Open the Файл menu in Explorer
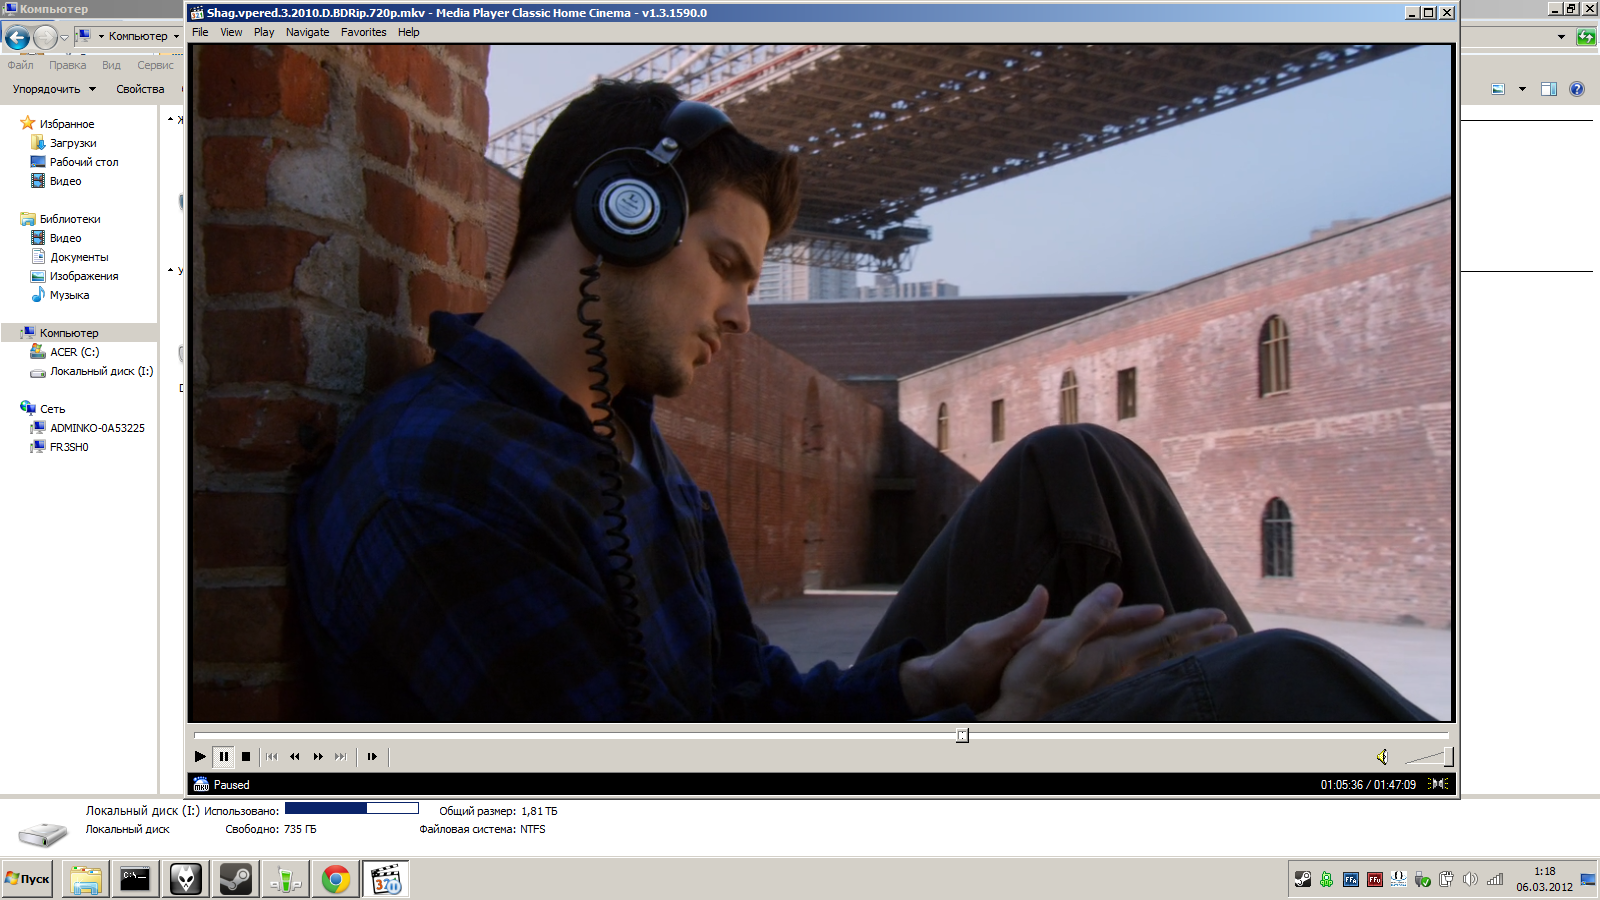Image resolution: width=1600 pixels, height=900 pixels. point(20,65)
